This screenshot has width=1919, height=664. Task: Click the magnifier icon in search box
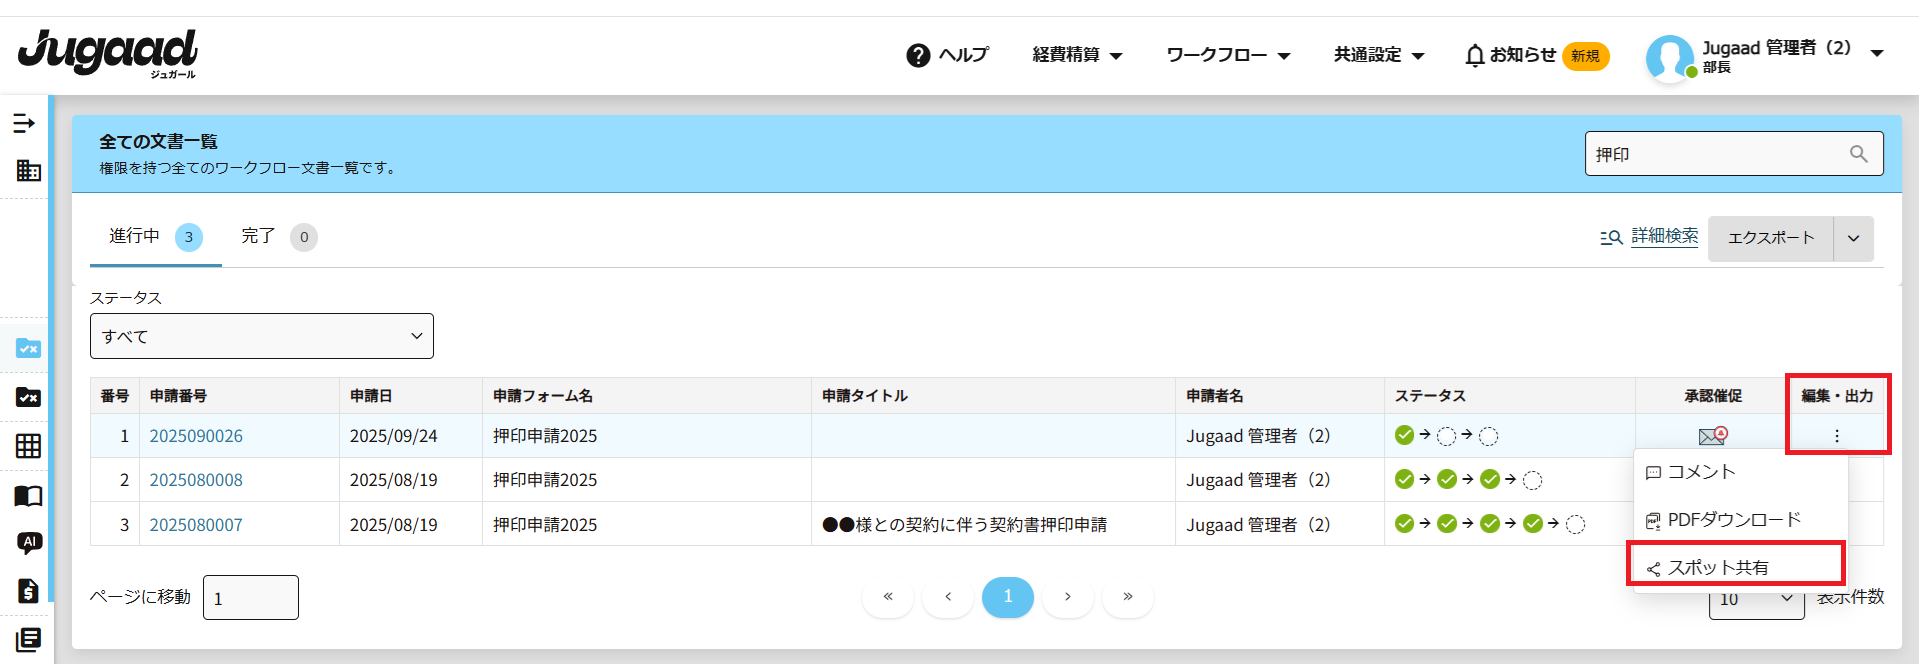click(1858, 154)
